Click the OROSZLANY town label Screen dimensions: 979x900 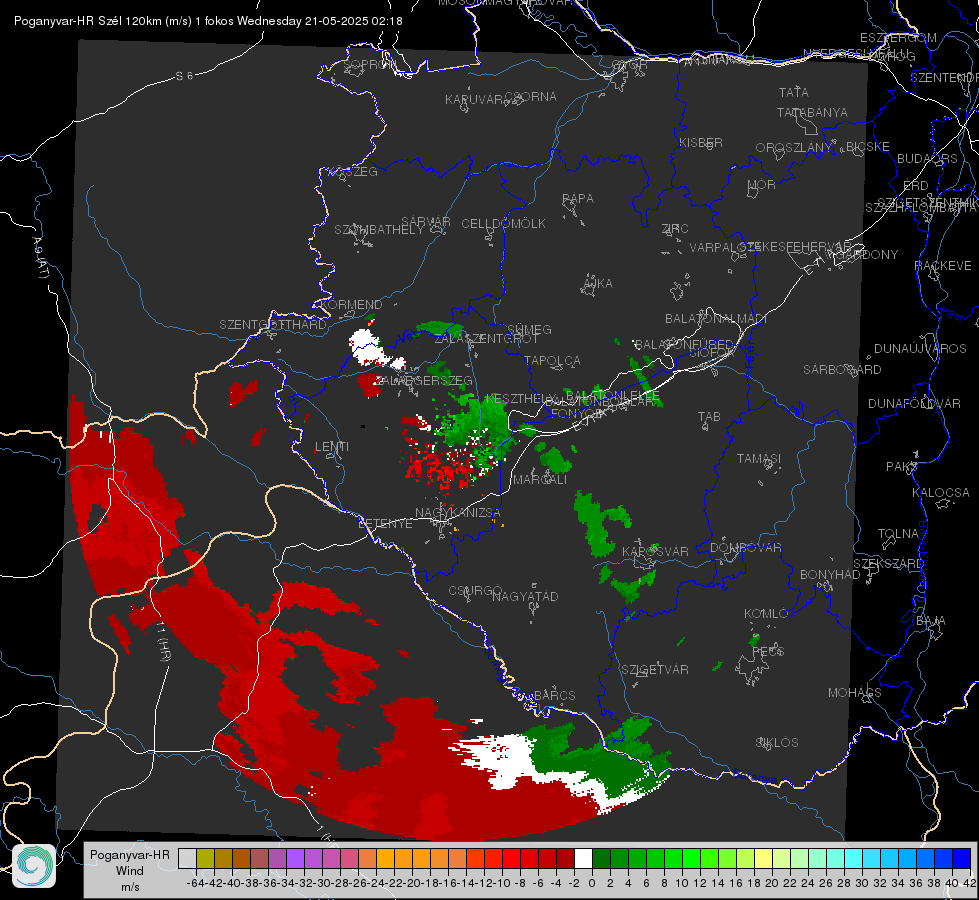click(x=794, y=148)
